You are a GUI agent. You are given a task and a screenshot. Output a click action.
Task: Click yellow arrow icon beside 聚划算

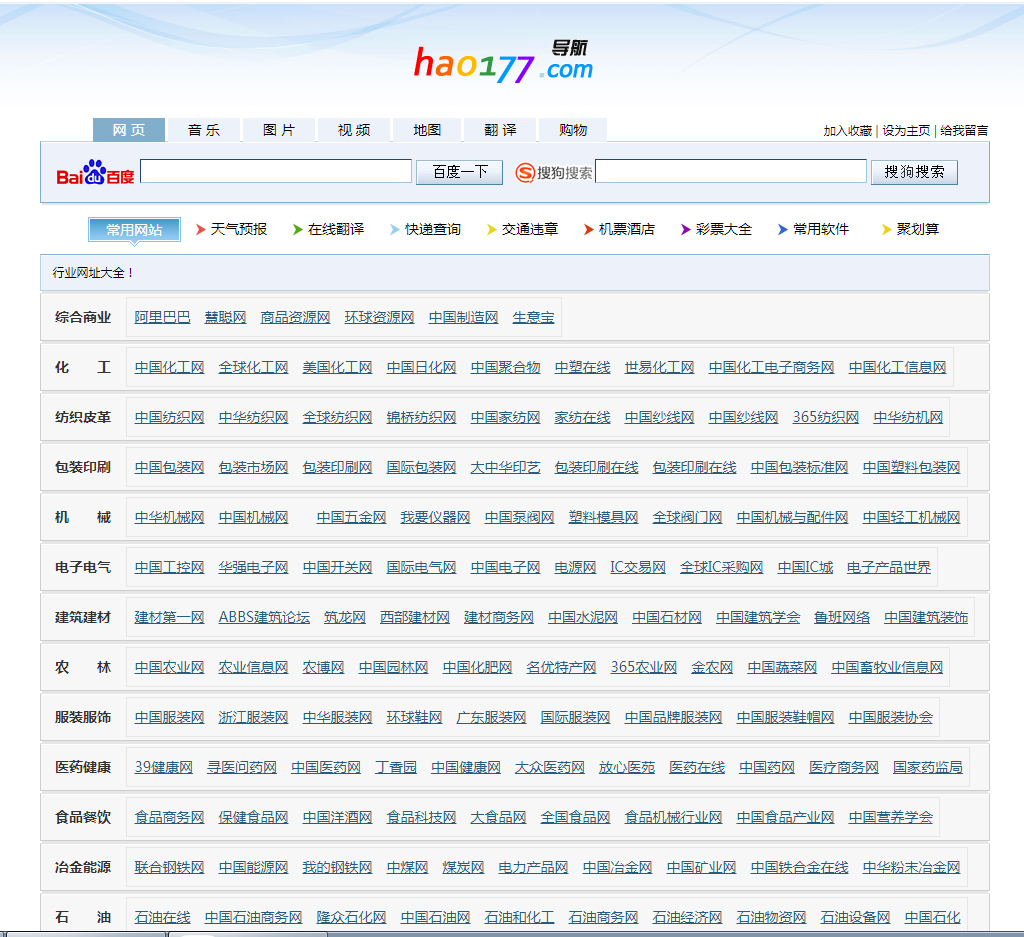point(886,229)
